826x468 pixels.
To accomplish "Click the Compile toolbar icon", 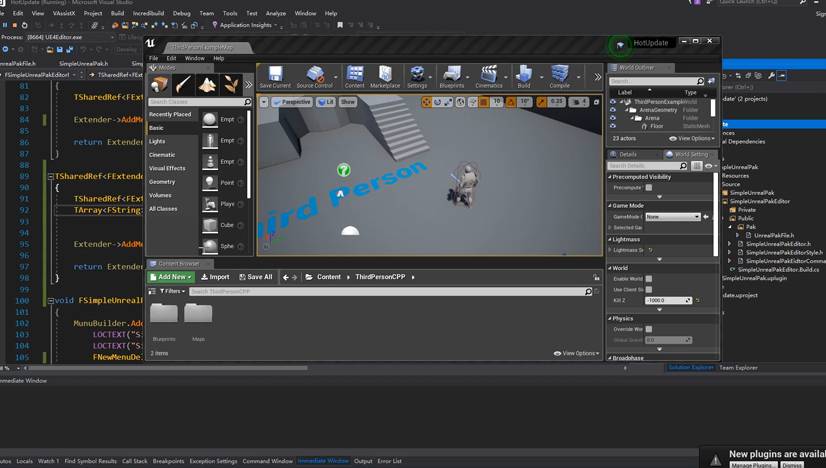I will [x=559, y=77].
